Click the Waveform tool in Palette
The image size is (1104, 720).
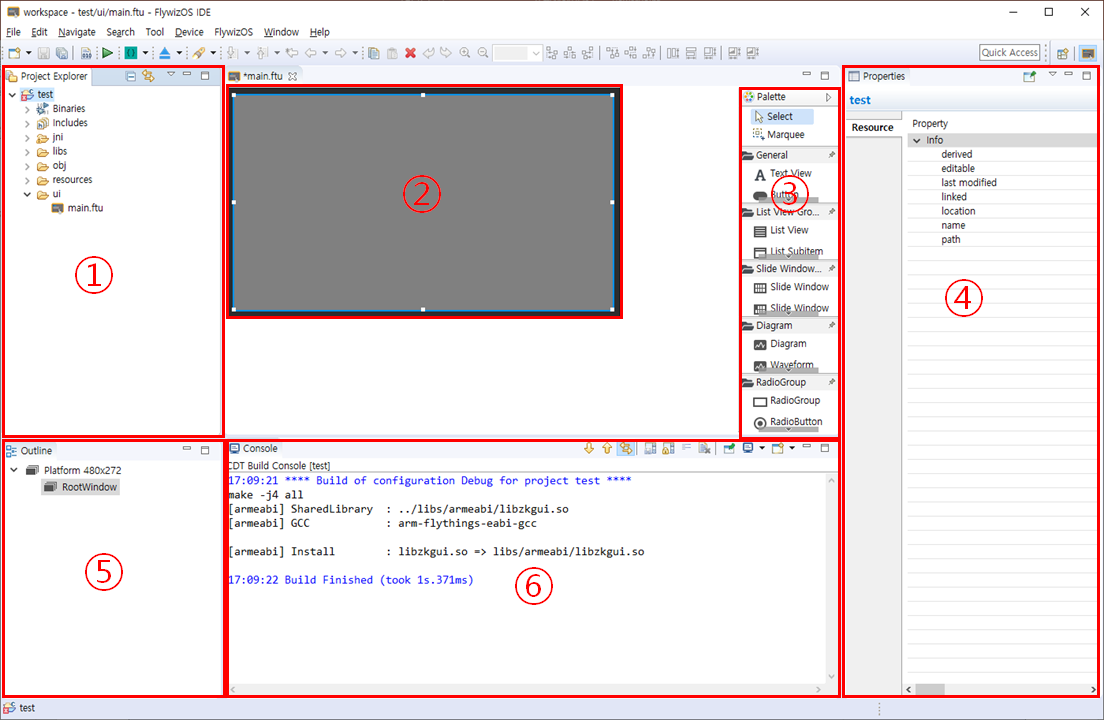[x=783, y=365]
